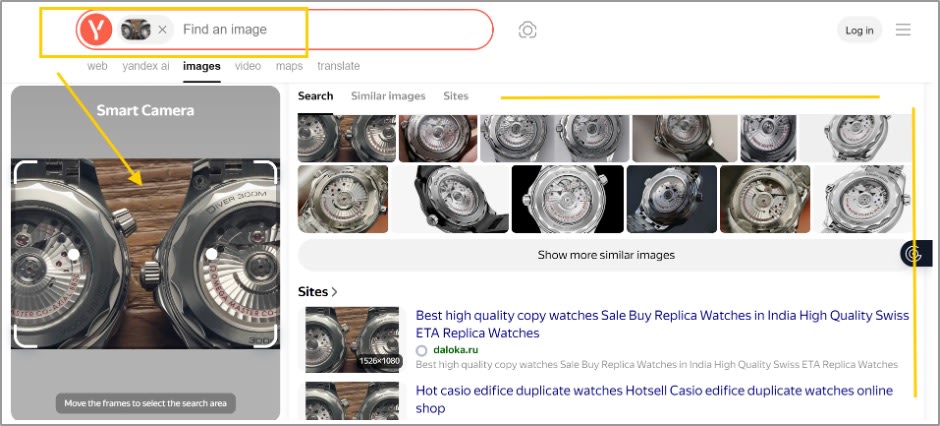
Task: Click the Smart Camera heading
Action: 145,110
